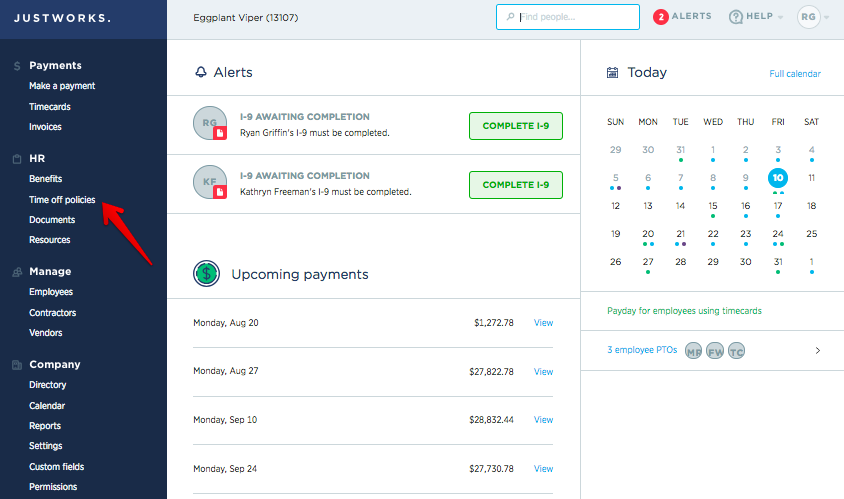Open Contractors in sidebar
This screenshot has height=499, width=844.
(x=52, y=313)
